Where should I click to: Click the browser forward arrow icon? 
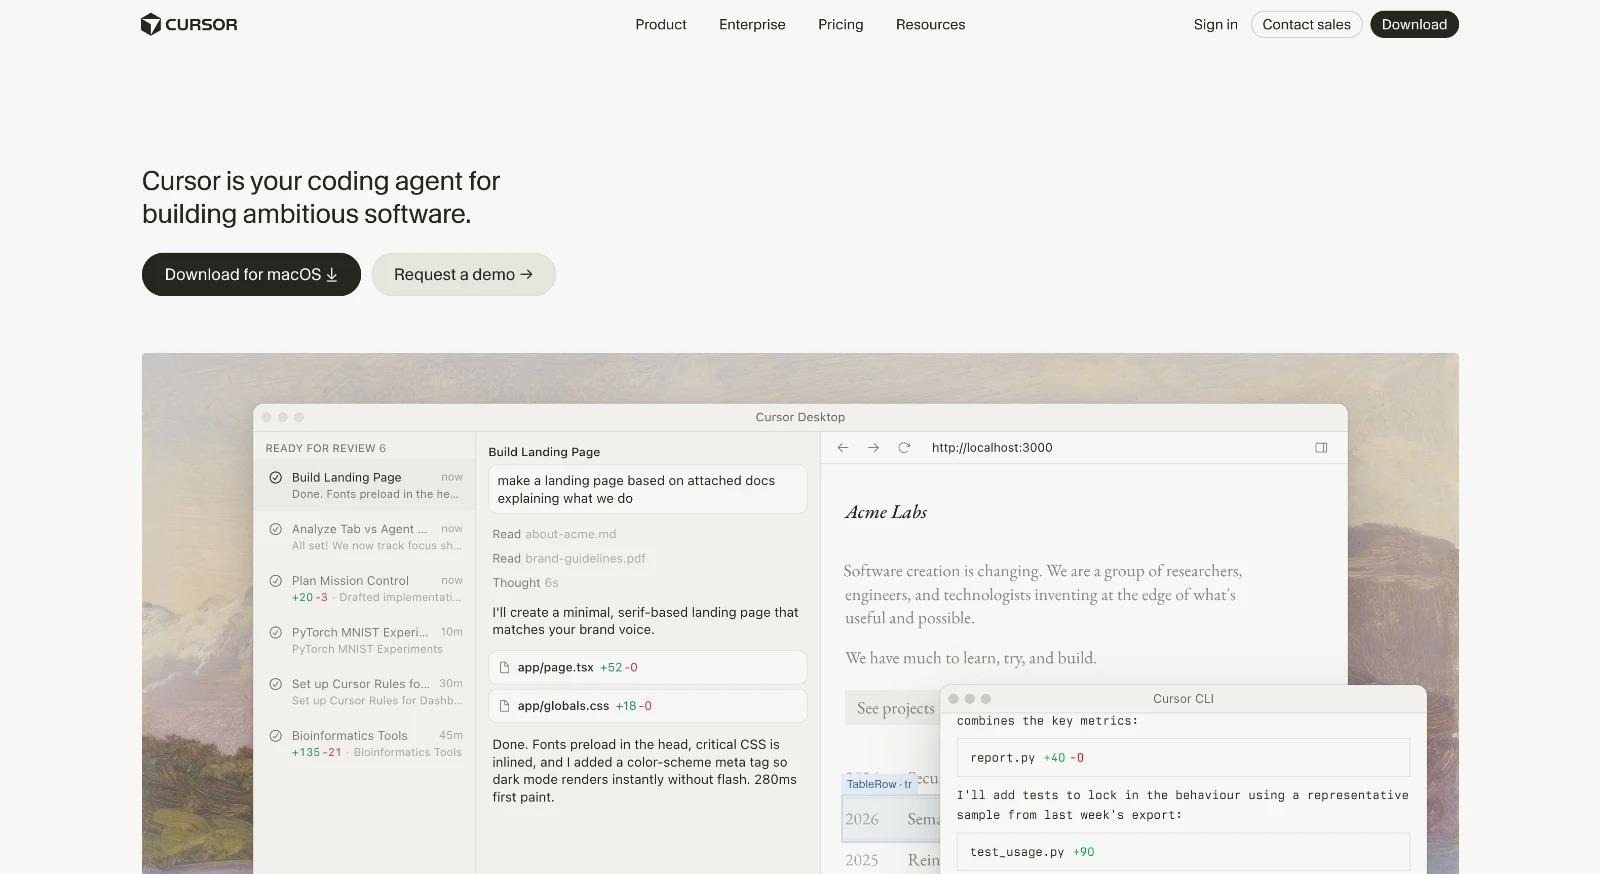pos(873,448)
